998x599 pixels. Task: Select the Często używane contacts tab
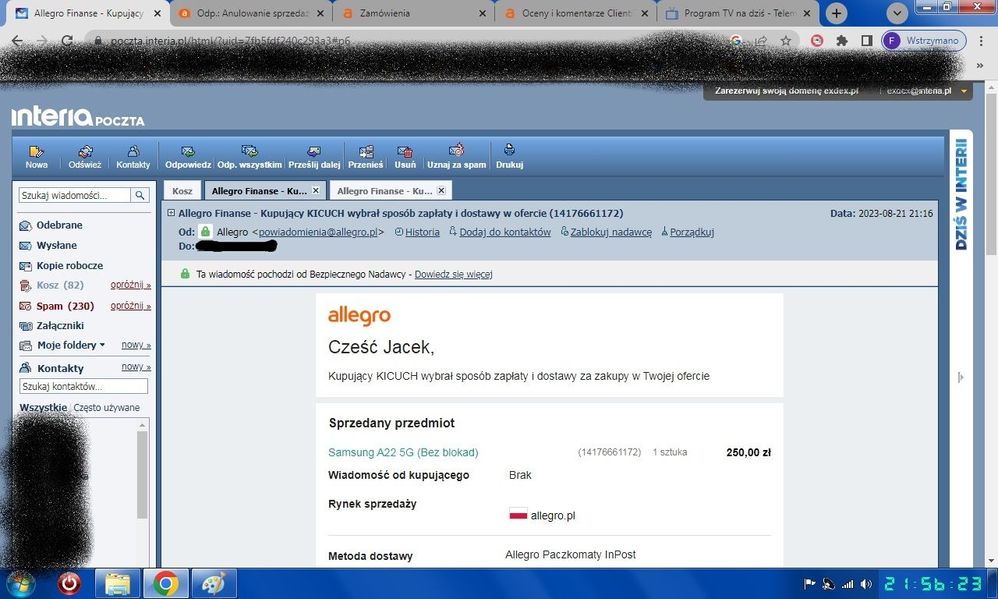(106, 407)
